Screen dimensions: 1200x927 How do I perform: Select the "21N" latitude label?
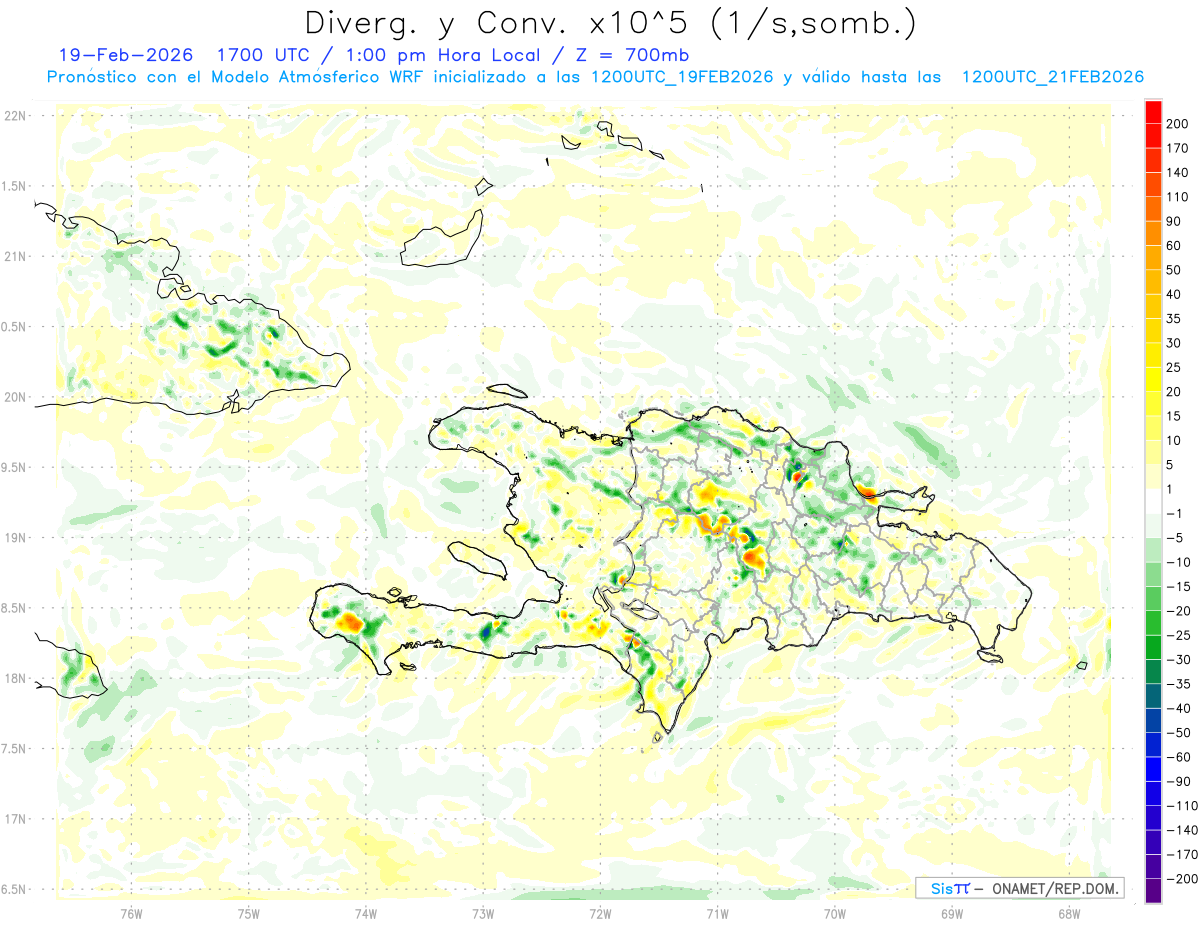pos(14,256)
